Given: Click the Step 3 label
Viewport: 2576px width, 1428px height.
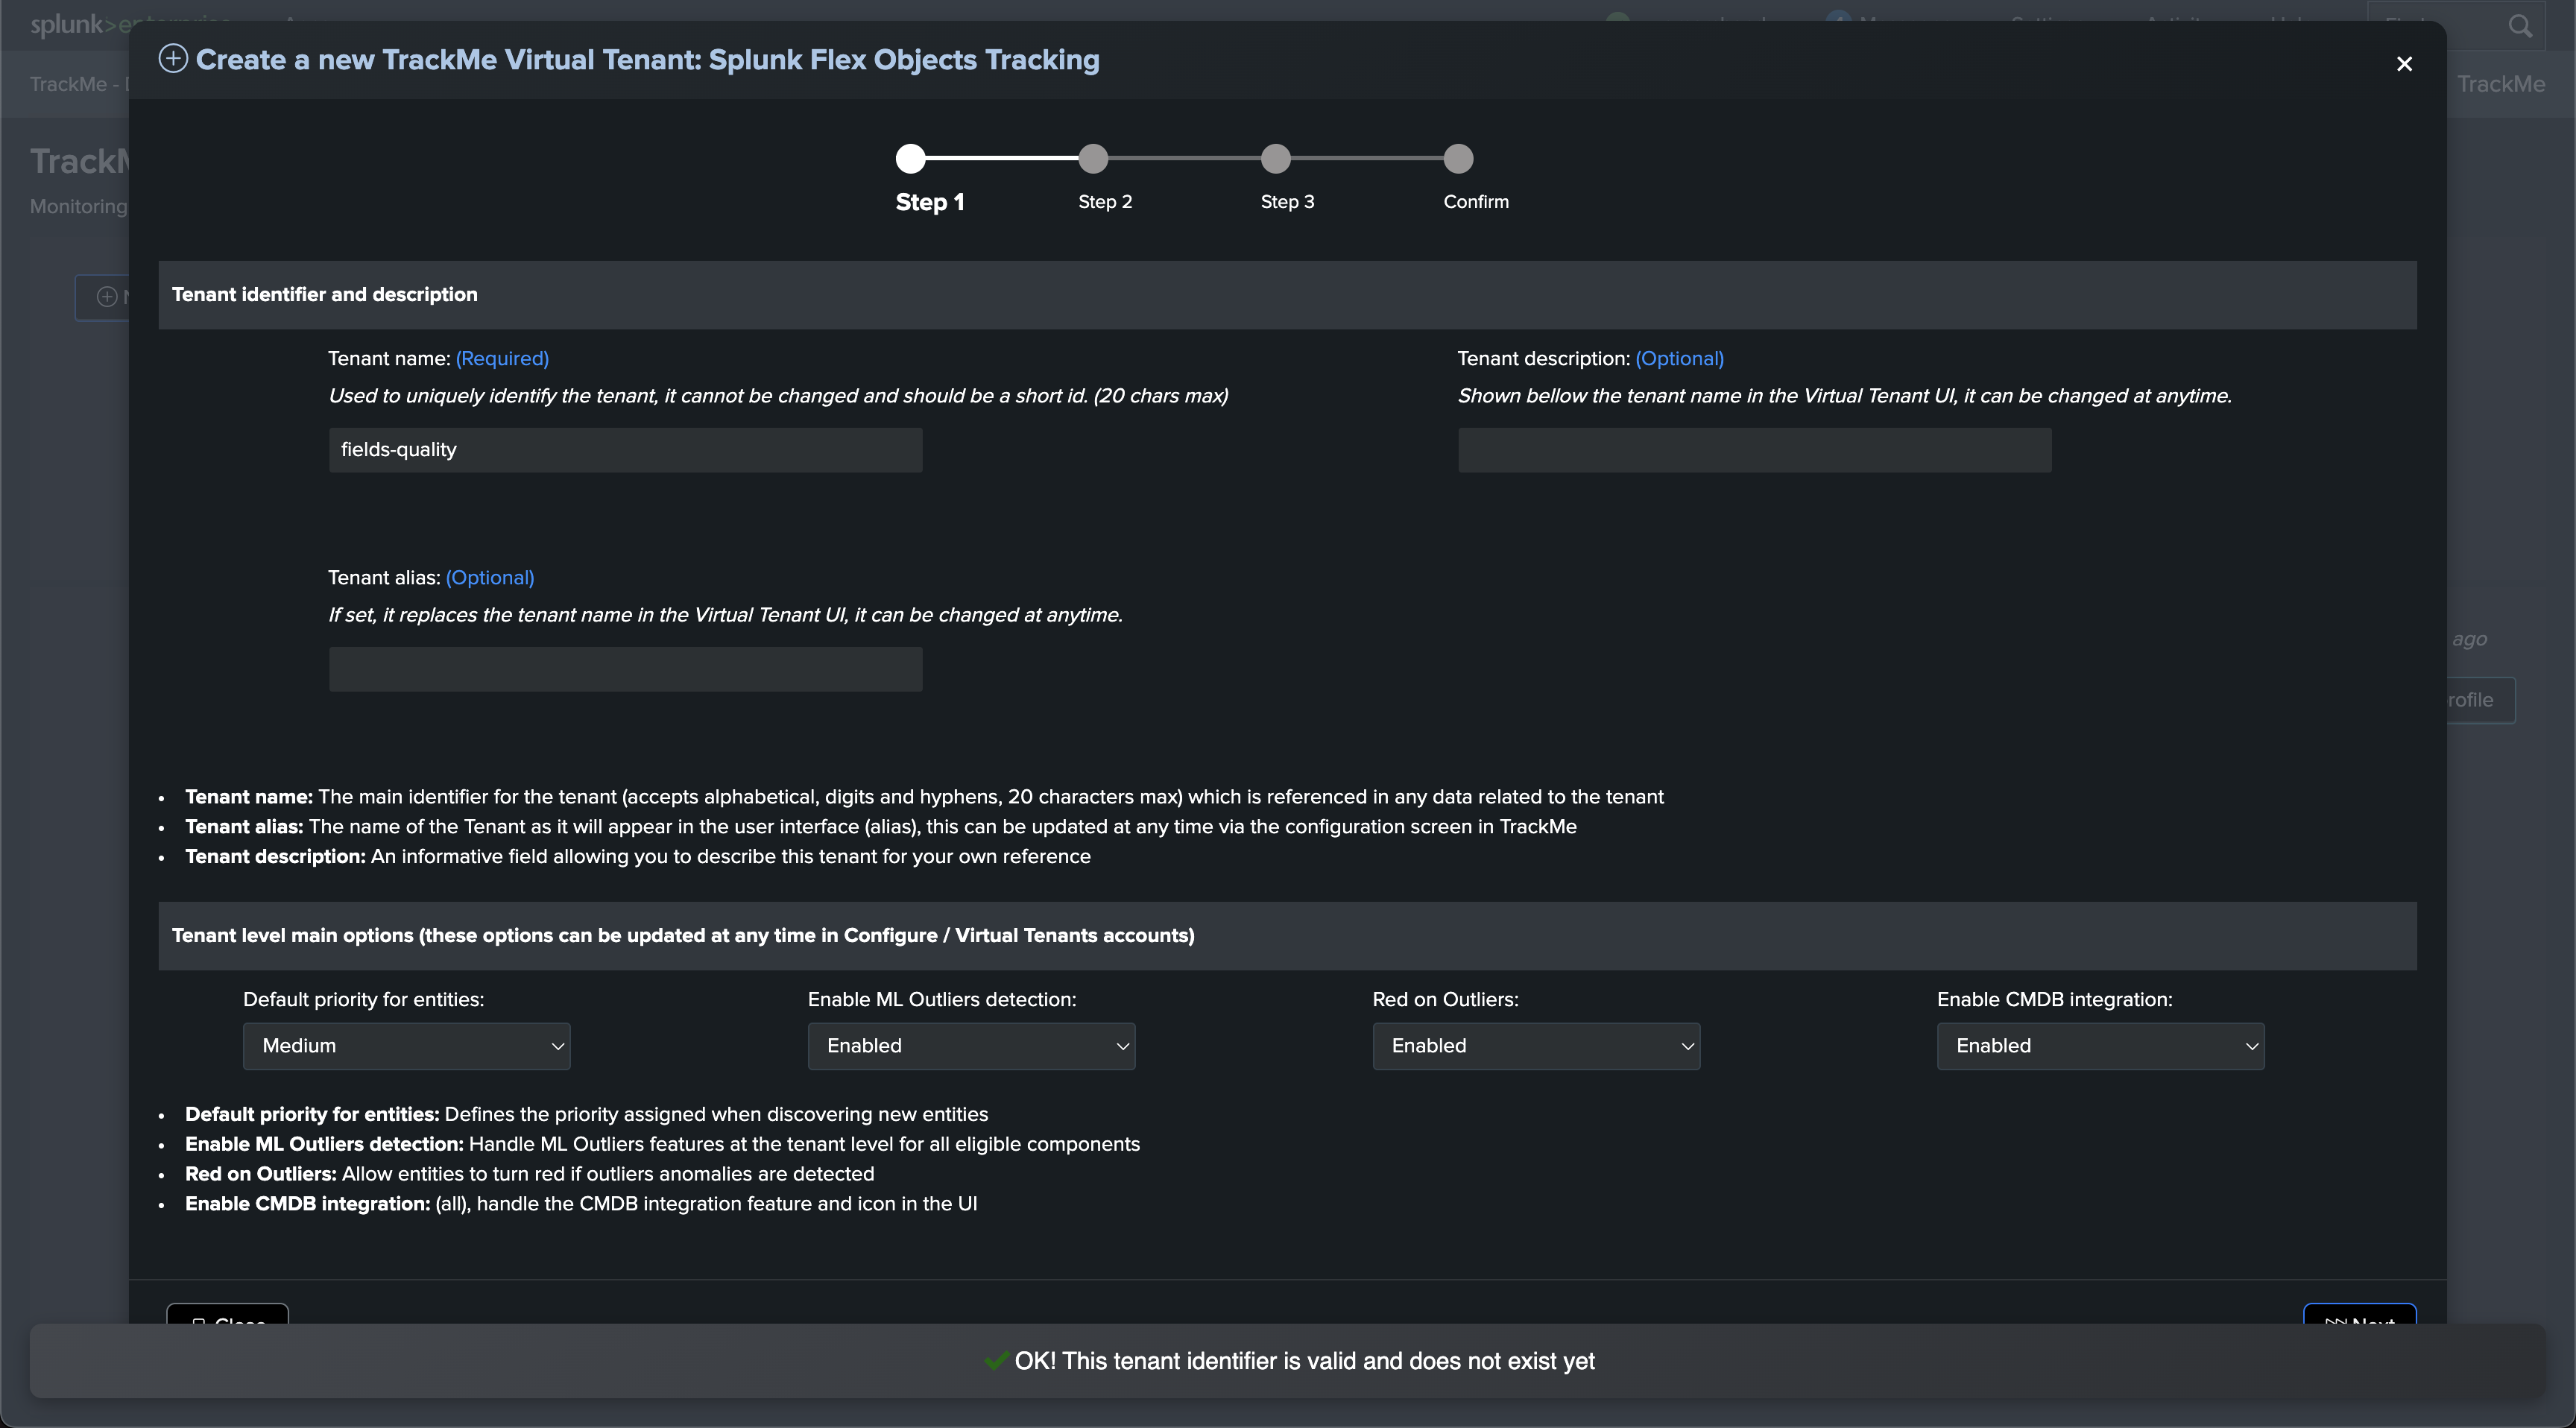Looking at the screenshot, I should point(1287,202).
